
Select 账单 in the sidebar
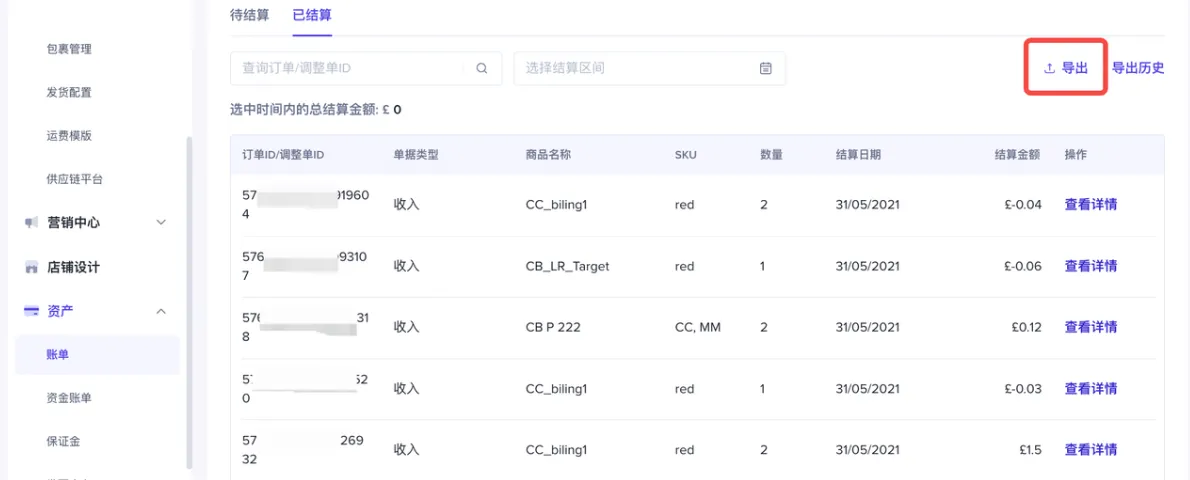point(97,354)
